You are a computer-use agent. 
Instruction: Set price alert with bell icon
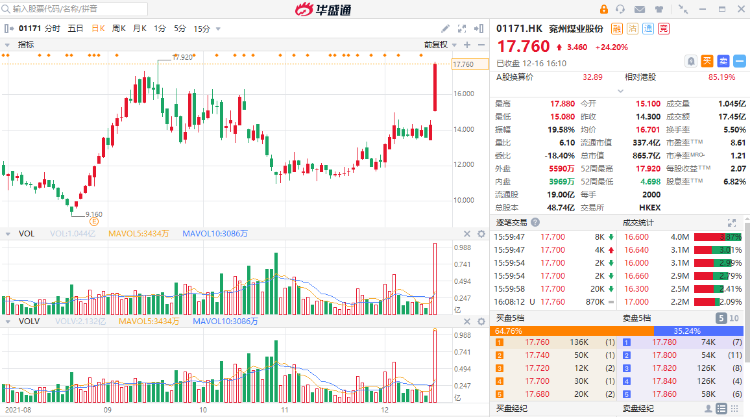click(691, 61)
